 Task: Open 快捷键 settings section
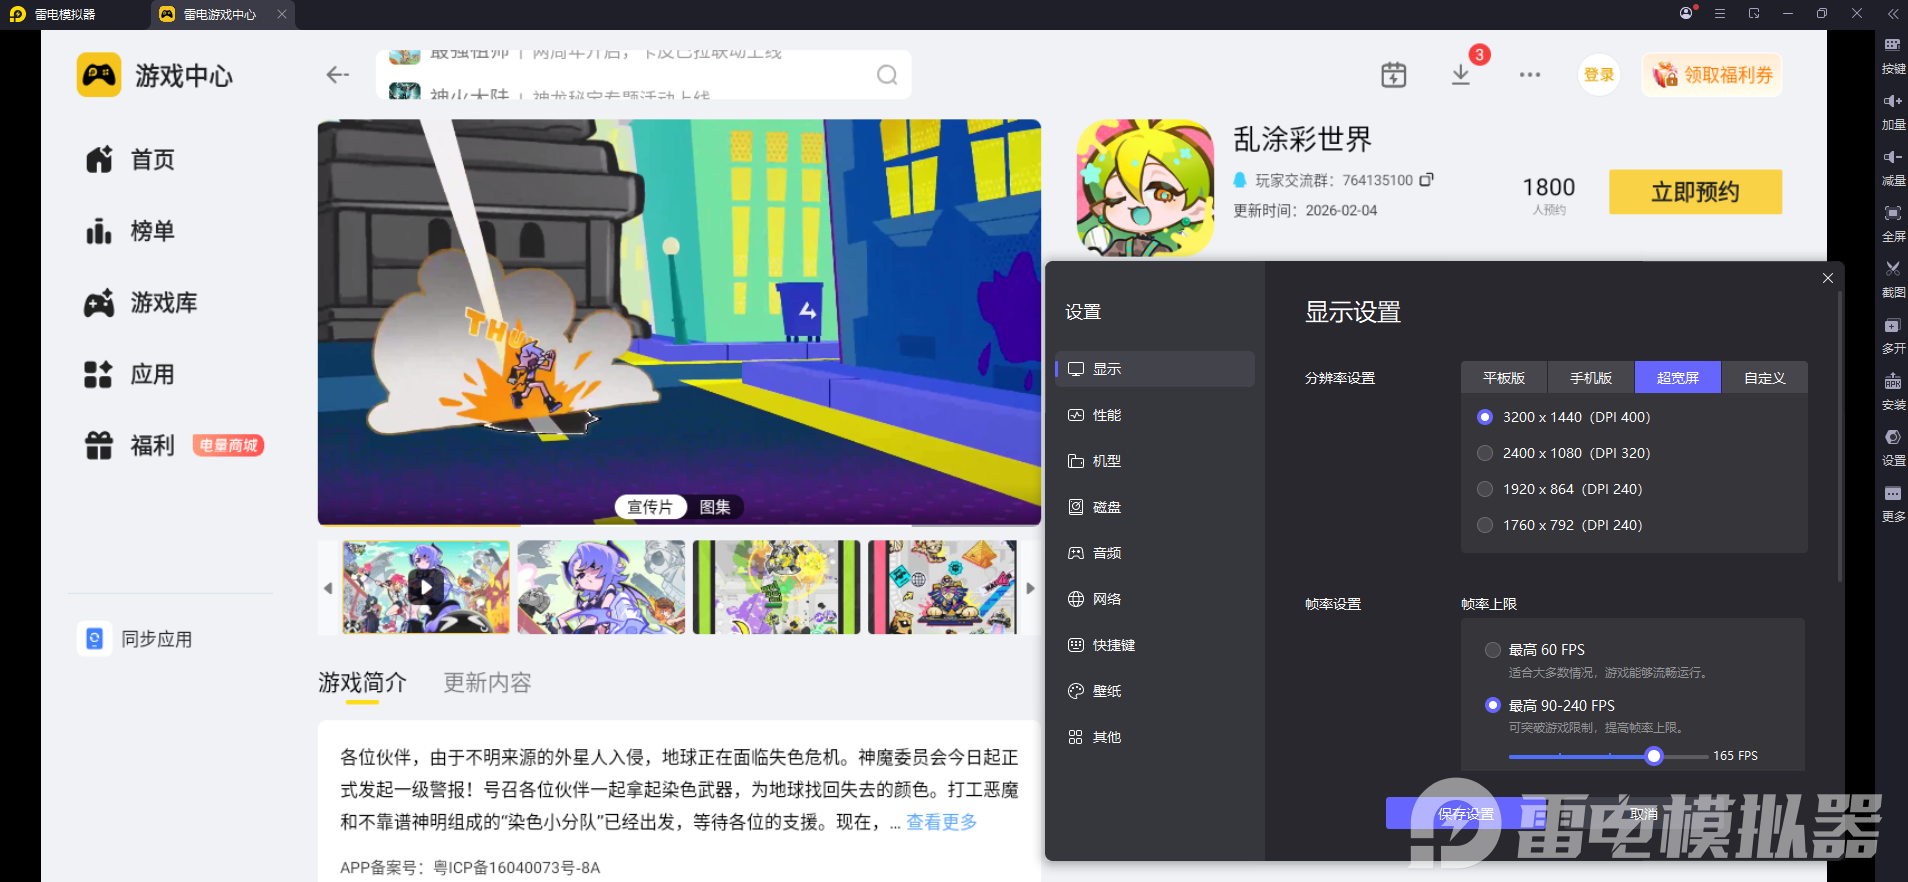point(1155,645)
